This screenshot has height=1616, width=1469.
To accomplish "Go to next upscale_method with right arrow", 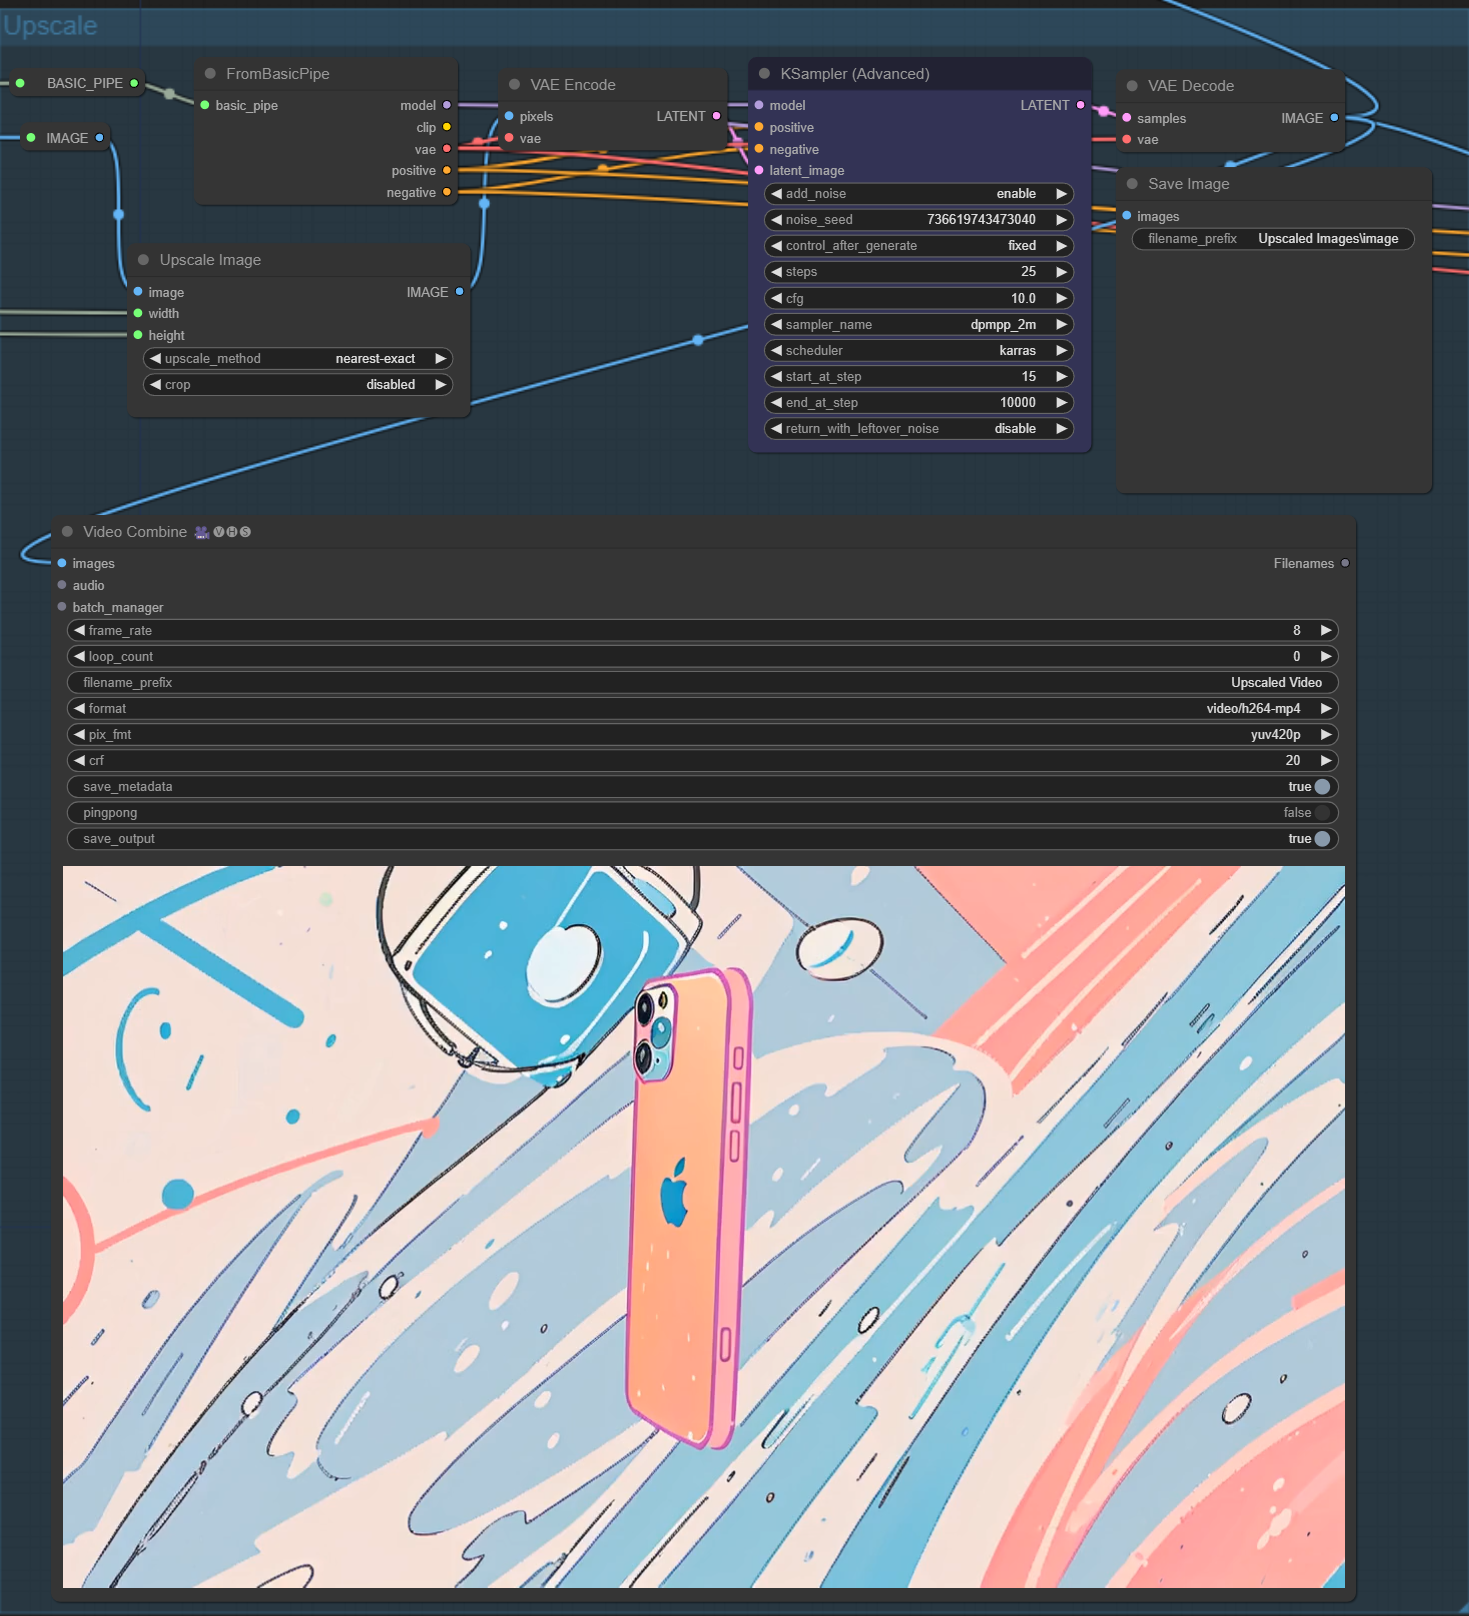I will click(440, 359).
